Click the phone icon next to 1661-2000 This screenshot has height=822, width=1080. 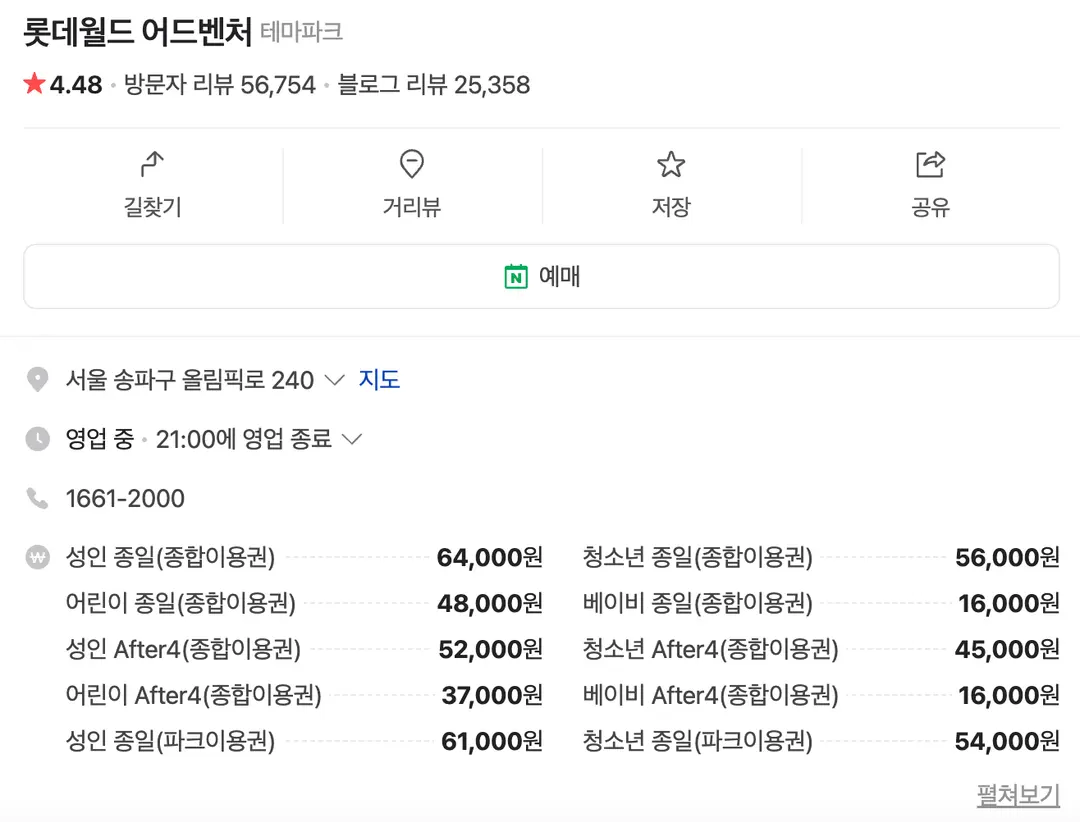pyautogui.click(x=37, y=498)
